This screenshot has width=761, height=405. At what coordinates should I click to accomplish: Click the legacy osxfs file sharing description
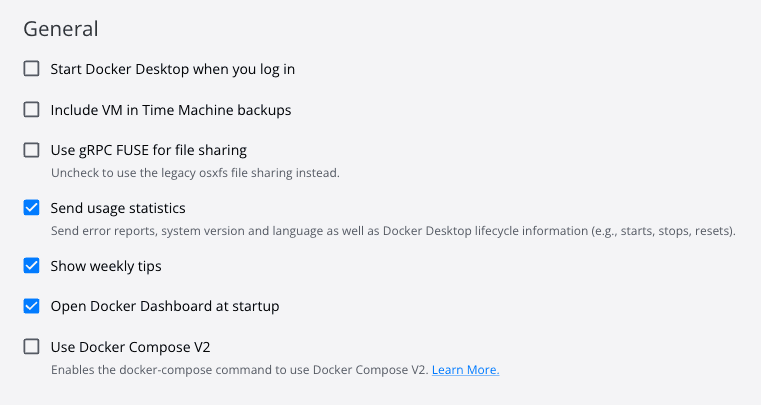point(195,173)
